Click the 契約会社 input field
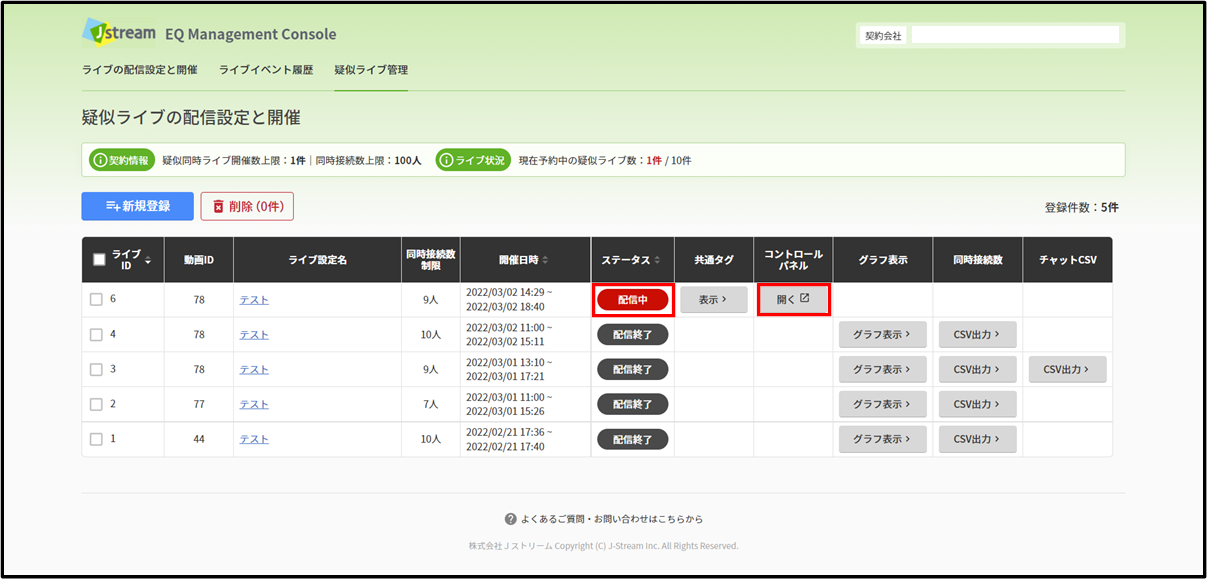The height and width of the screenshot is (579, 1207). pyautogui.click(x=1015, y=35)
